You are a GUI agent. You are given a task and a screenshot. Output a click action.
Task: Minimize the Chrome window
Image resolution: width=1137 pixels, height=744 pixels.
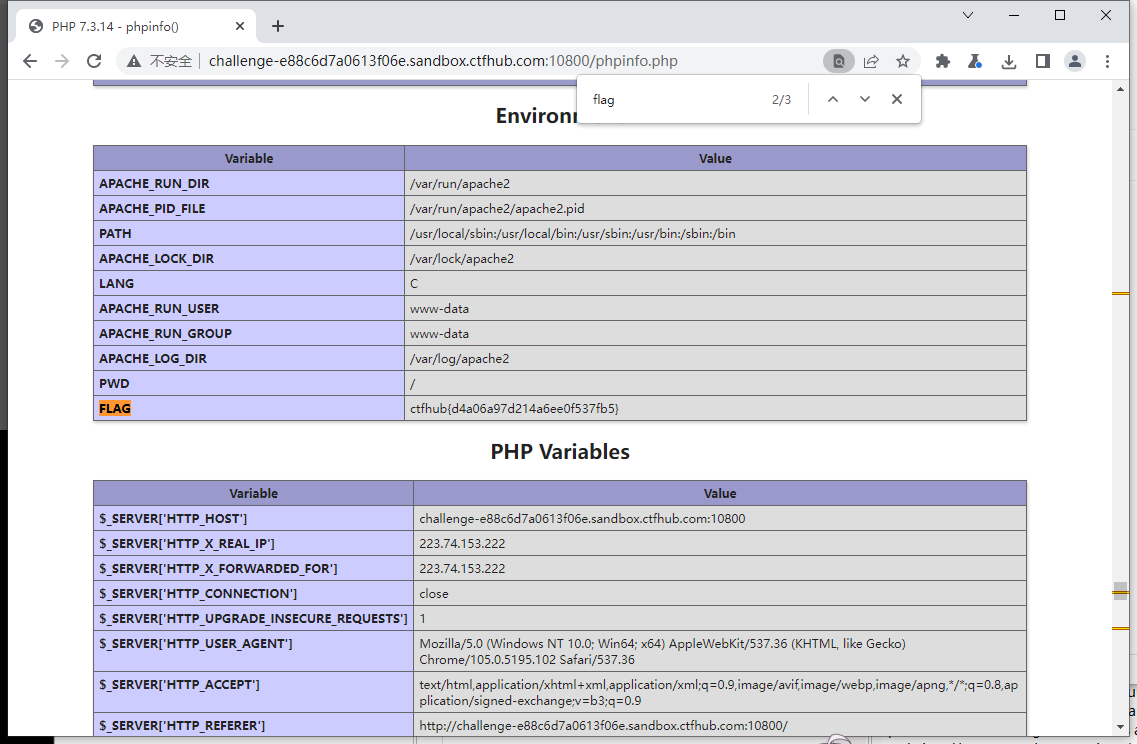coord(1014,15)
